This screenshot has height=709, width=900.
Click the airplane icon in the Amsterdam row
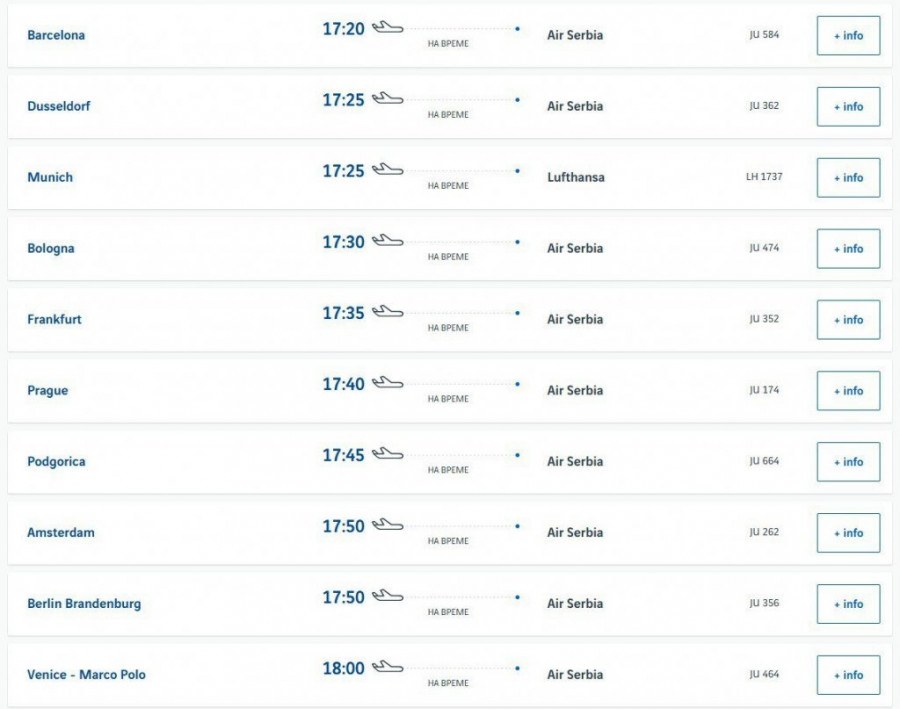(387, 525)
